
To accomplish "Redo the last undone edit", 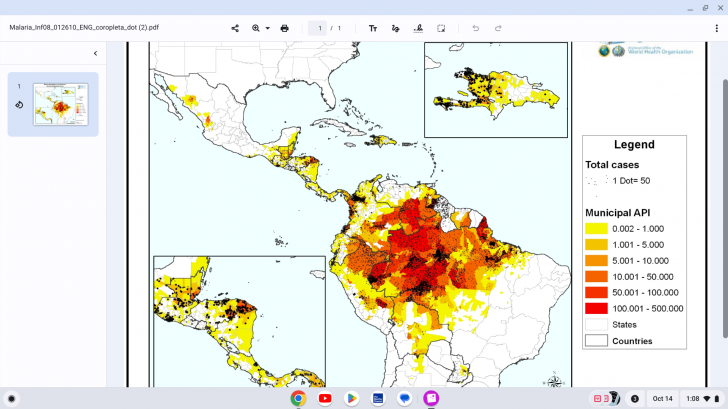I will pyautogui.click(x=498, y=28).
